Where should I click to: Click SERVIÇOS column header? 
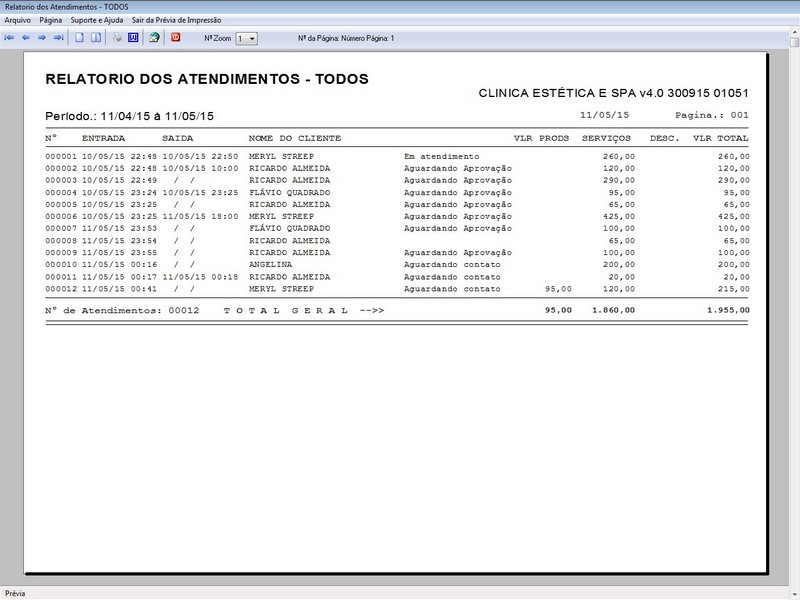pyautogui.click(x=607, y=138)
